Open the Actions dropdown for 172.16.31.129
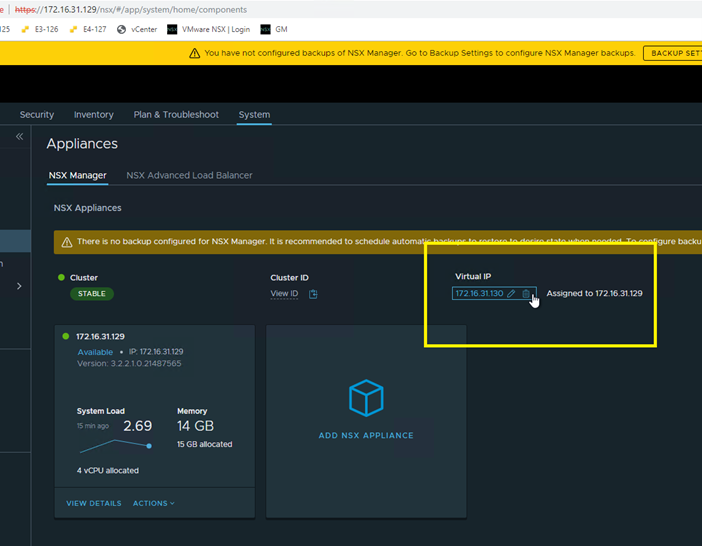The image size is (702, 546). click(154, 503)
